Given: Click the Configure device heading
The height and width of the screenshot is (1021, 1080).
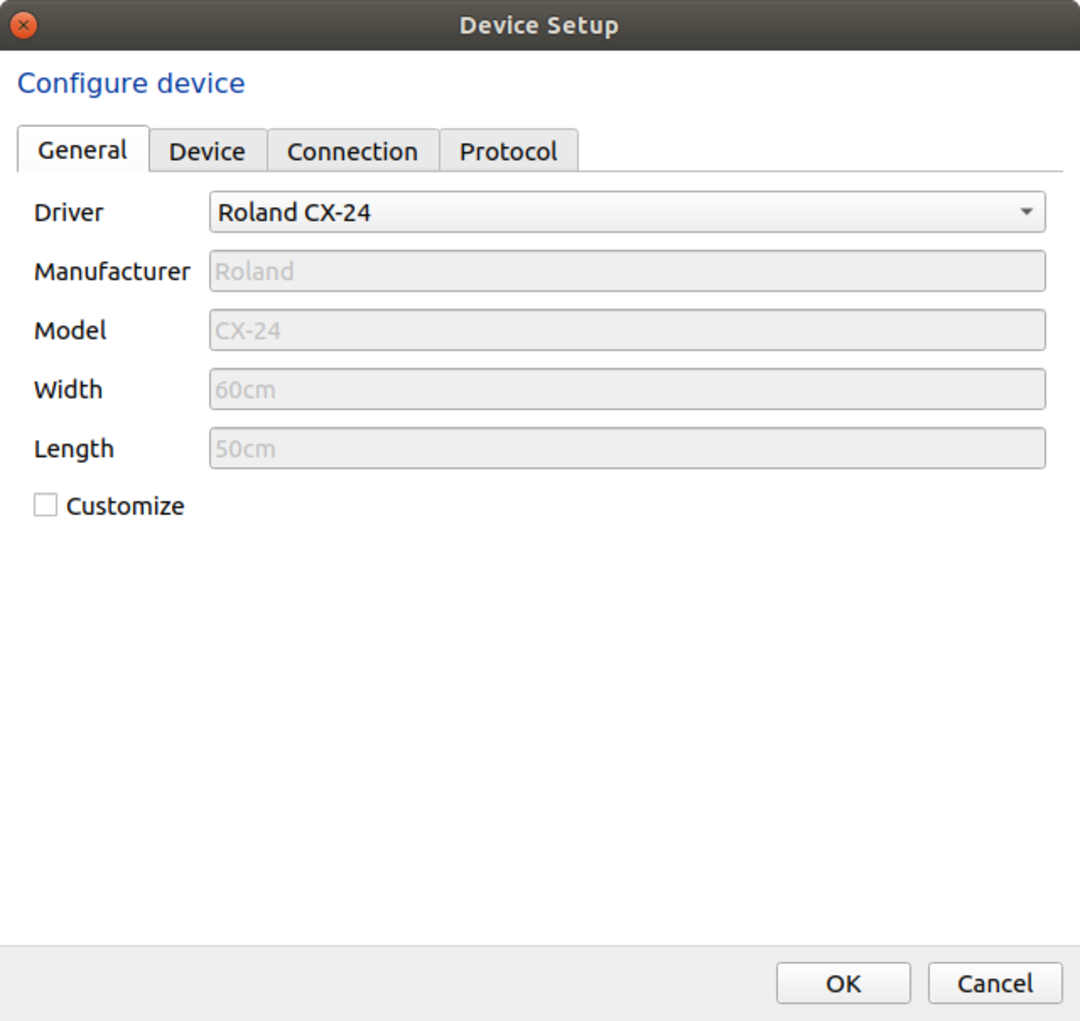Looking at the screenshot, I should coord(131,83).
